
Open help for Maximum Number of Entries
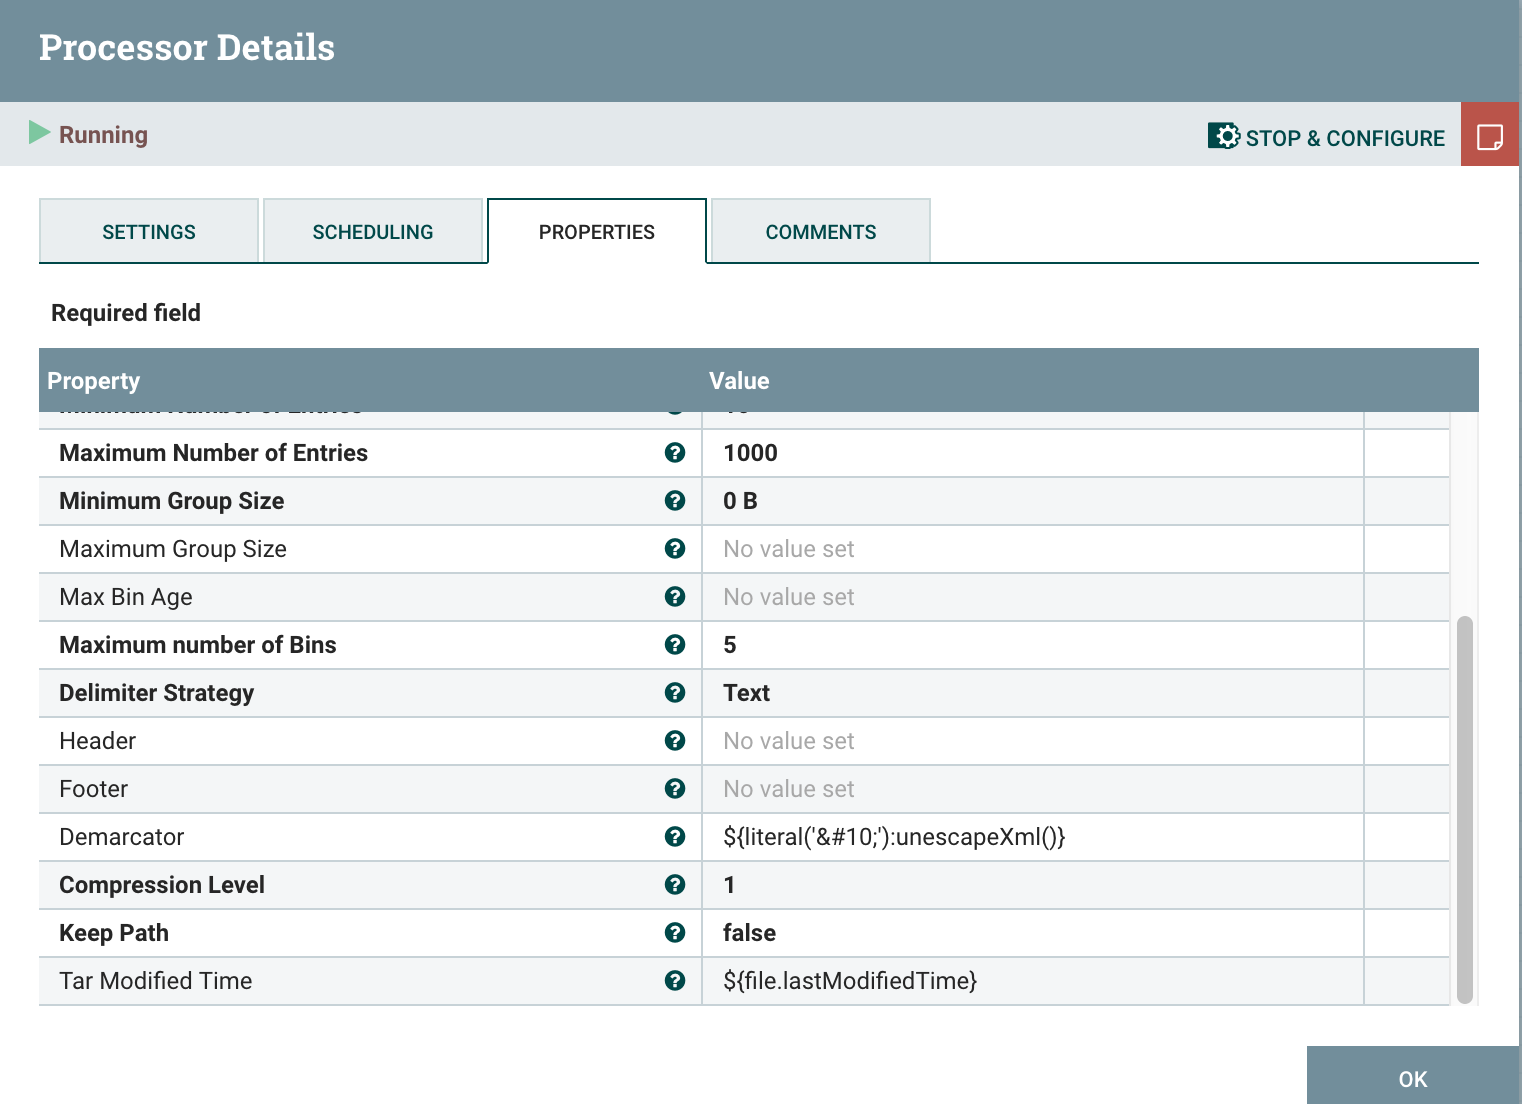click(675, 453)
